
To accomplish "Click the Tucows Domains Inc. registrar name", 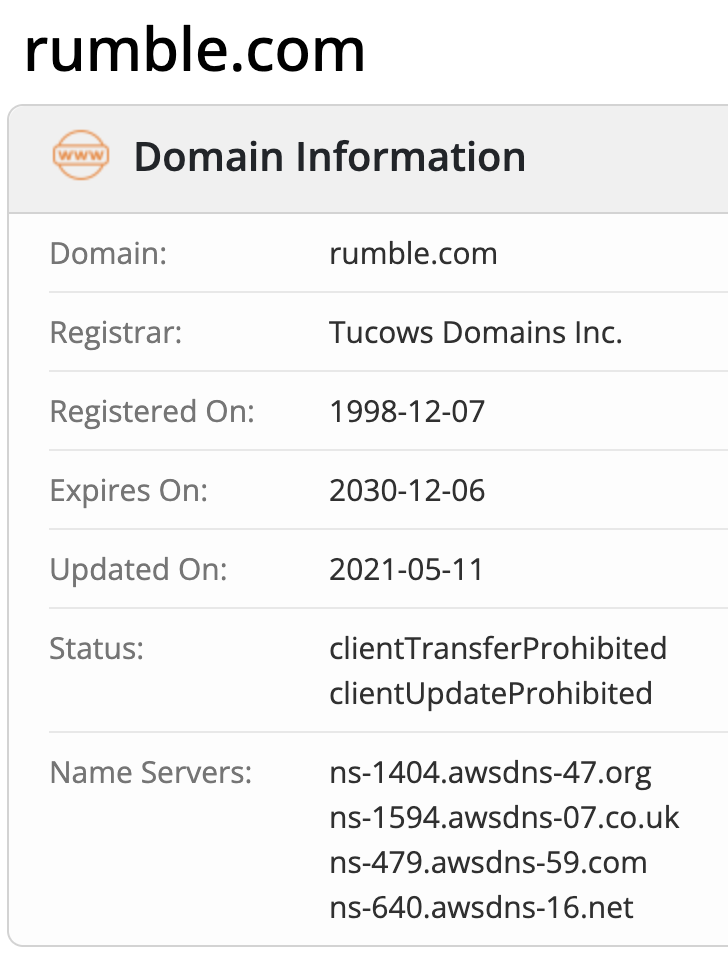I will 476,332.
